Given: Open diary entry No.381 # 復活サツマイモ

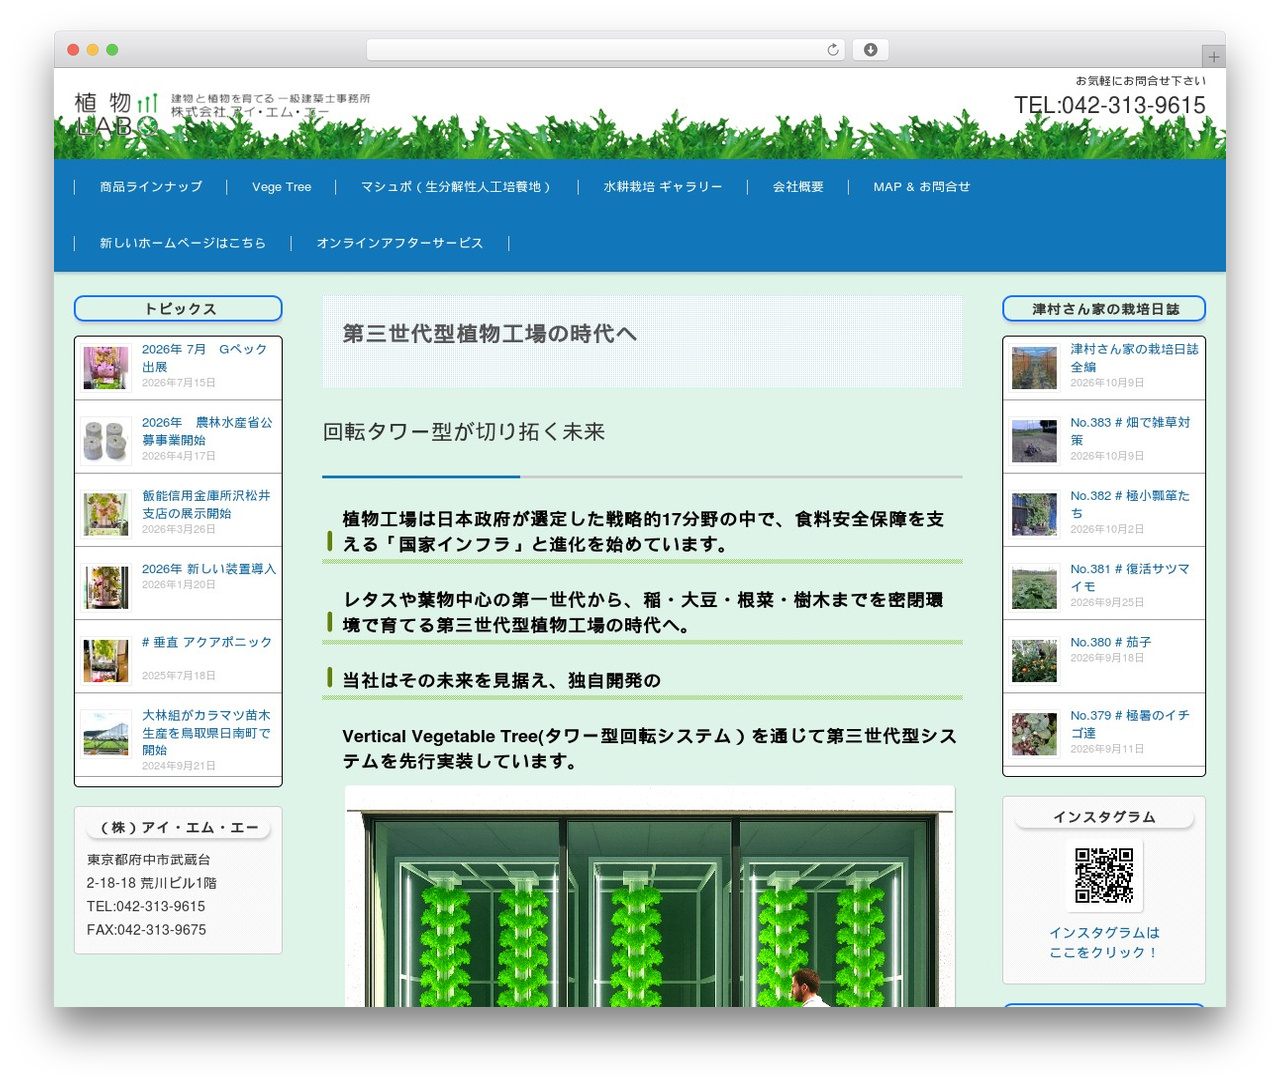Looking at the screenshot, I should pyautogui.click(x=1130, y=577).
